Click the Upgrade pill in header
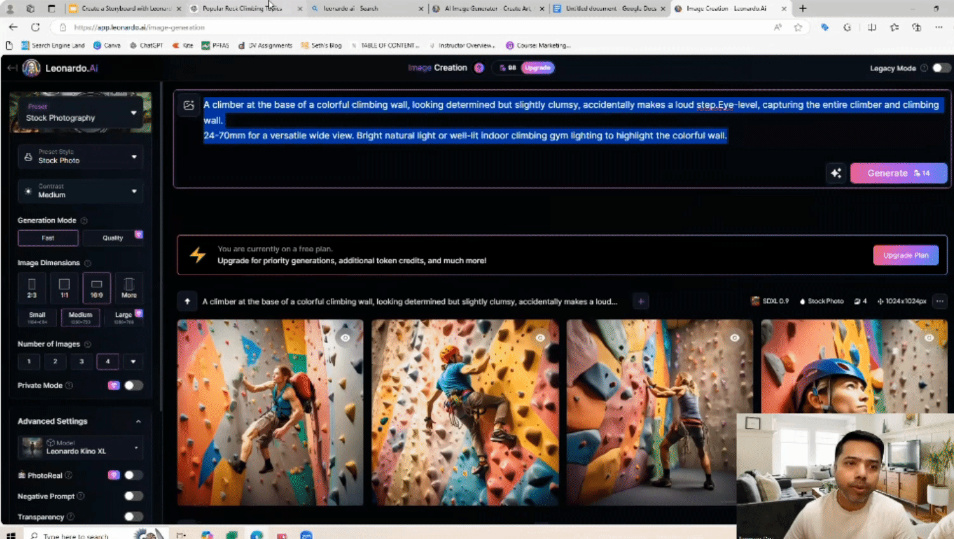The image size is (954, 539). point(537,68)
